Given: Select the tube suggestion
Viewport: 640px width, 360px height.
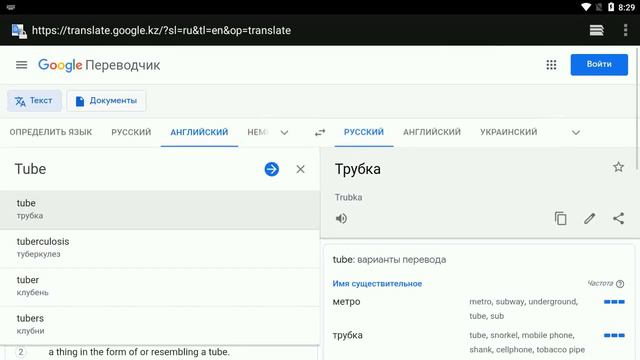Looking at the screenshot, I should click(x=160, y=209).
